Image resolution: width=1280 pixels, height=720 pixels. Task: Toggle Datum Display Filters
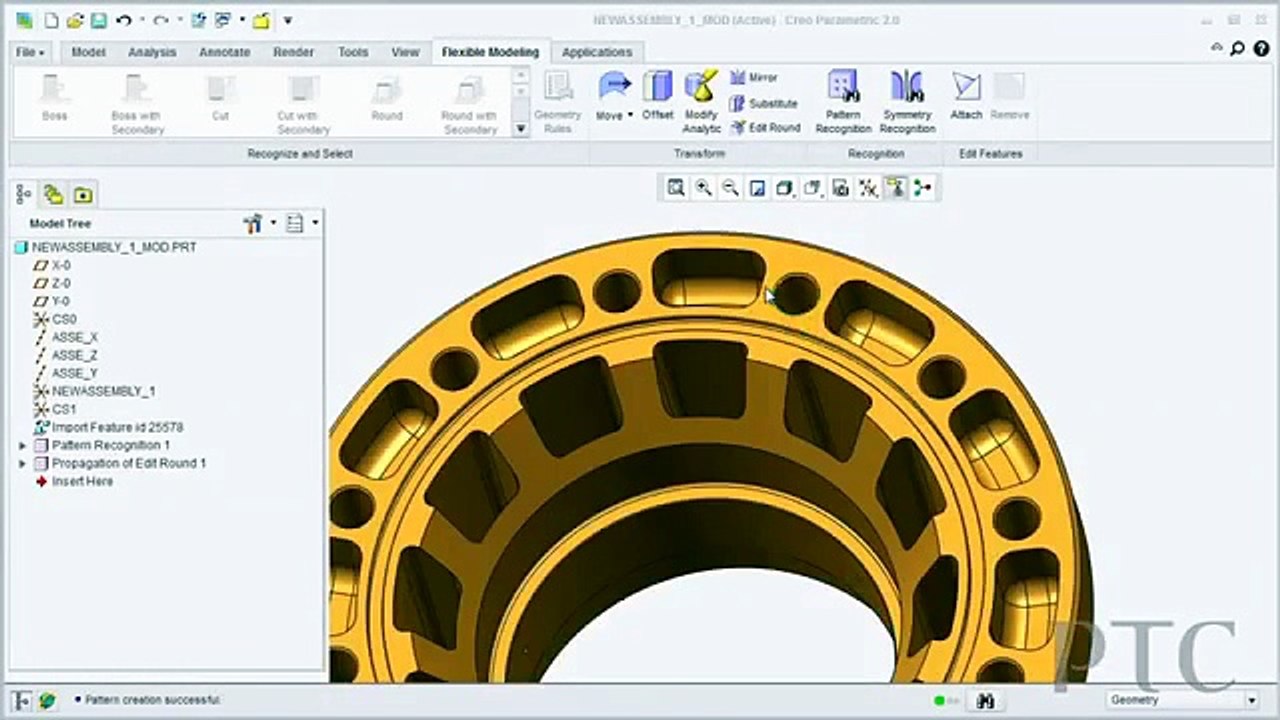click(868, 187)
